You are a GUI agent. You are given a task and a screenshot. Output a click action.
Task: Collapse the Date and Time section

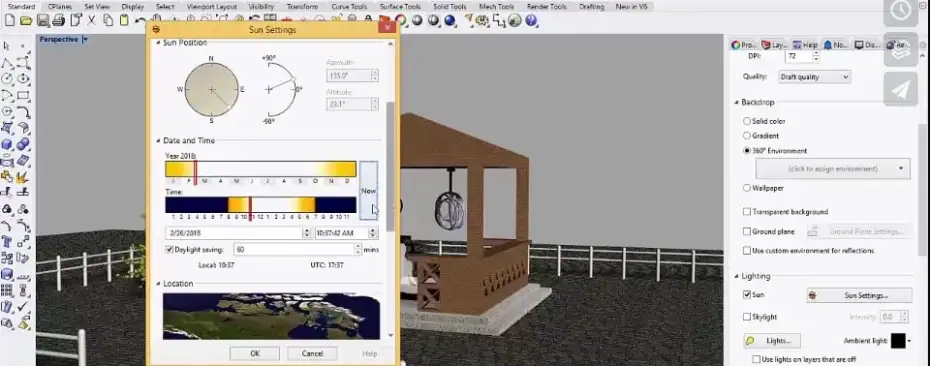[158, 141]
